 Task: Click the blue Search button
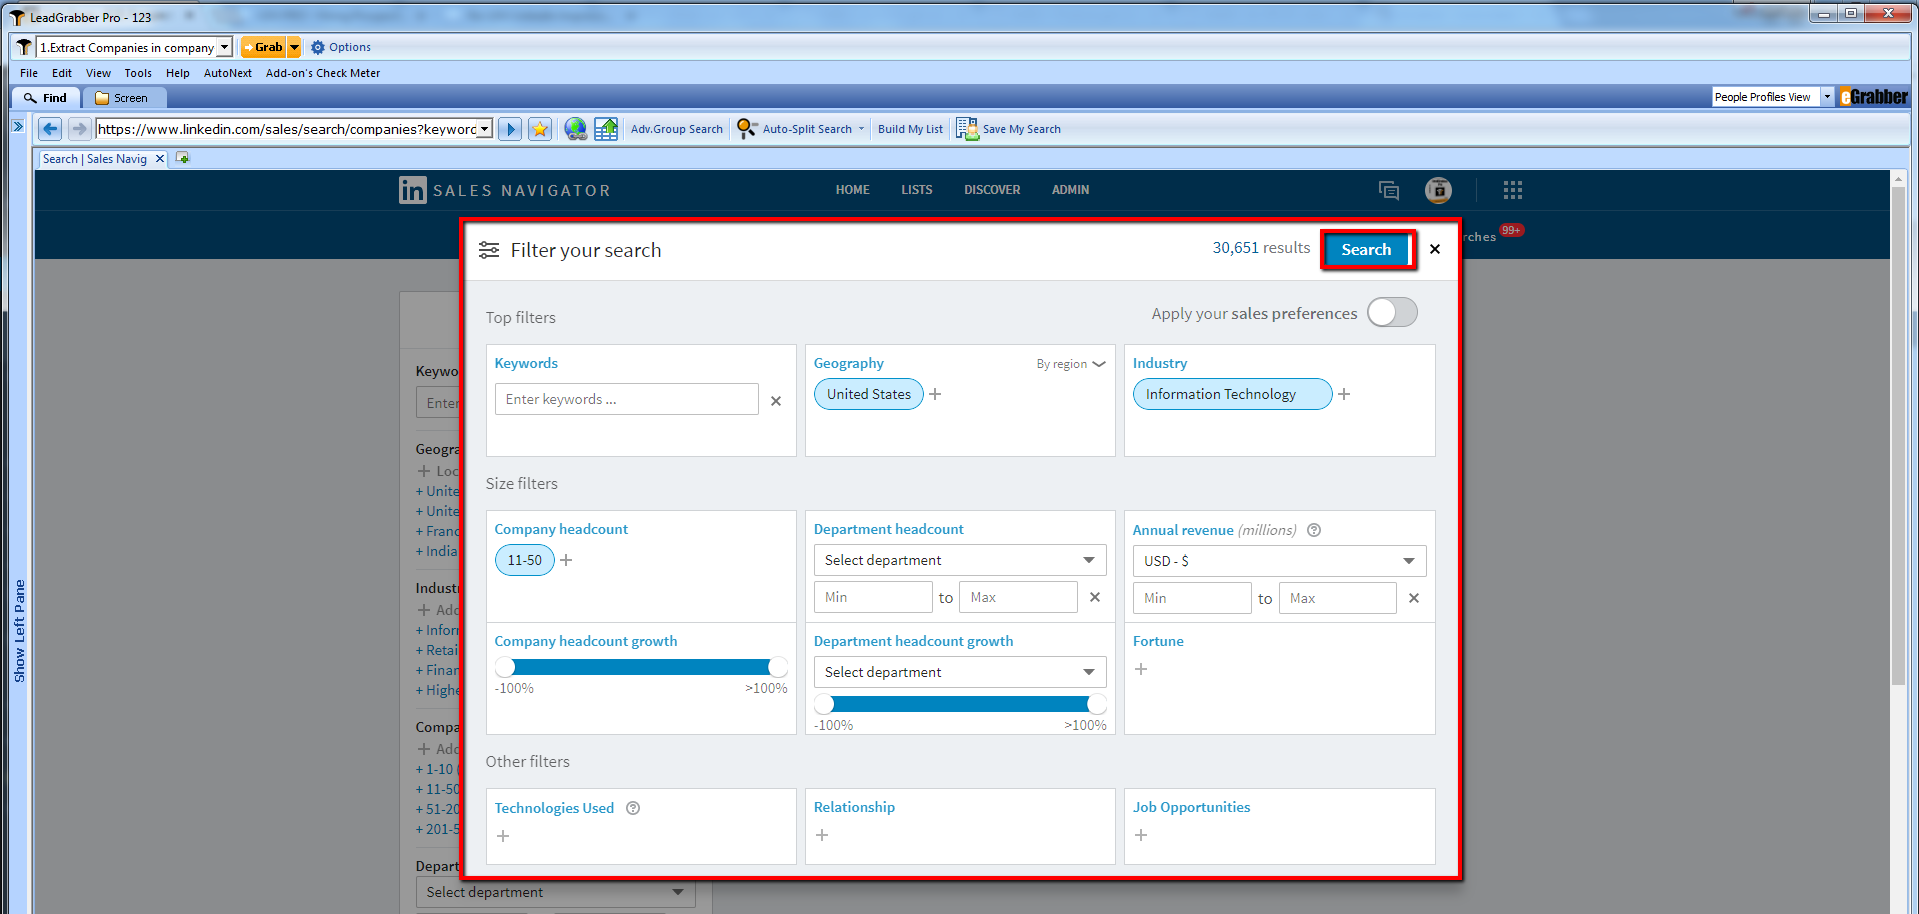(1366, 250)
